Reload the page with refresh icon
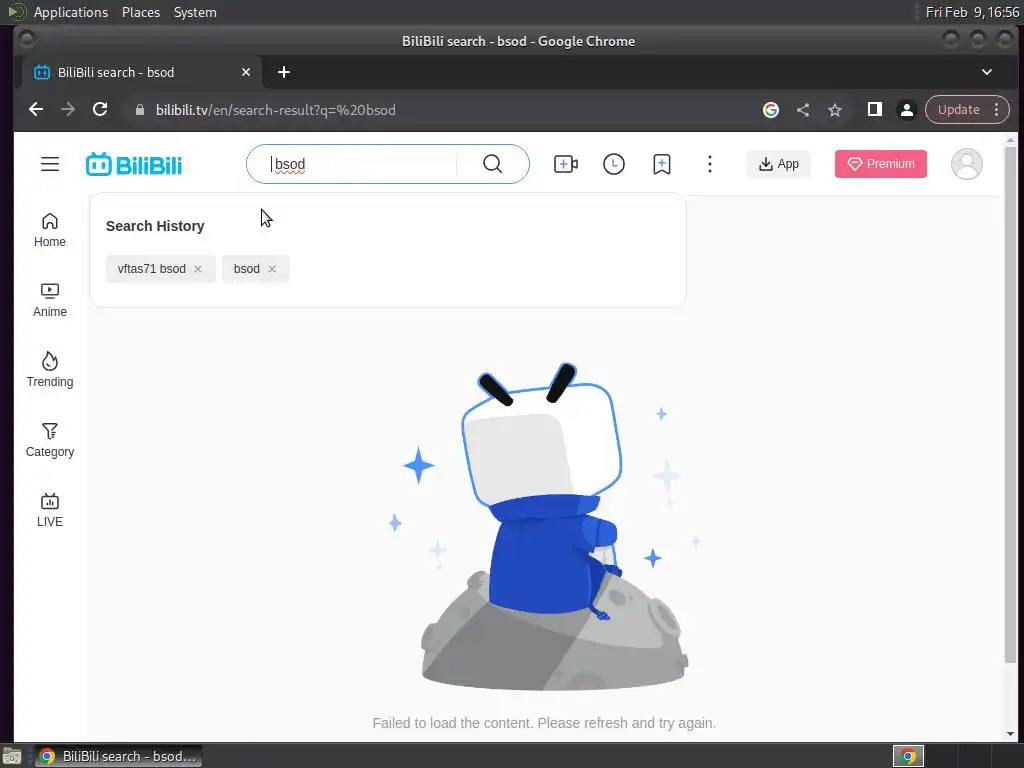Image resolution: width=1024 pixels, height=768 pixels. pos(100,110)
